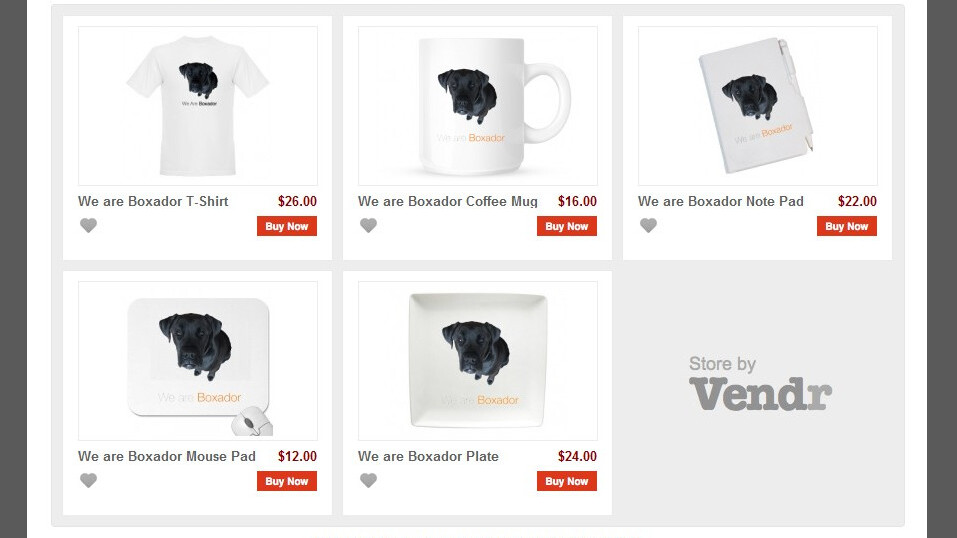Follow the We are Boxador Note Pad link
This screenshot has width=957, height=538.
[x=721, y=201]
